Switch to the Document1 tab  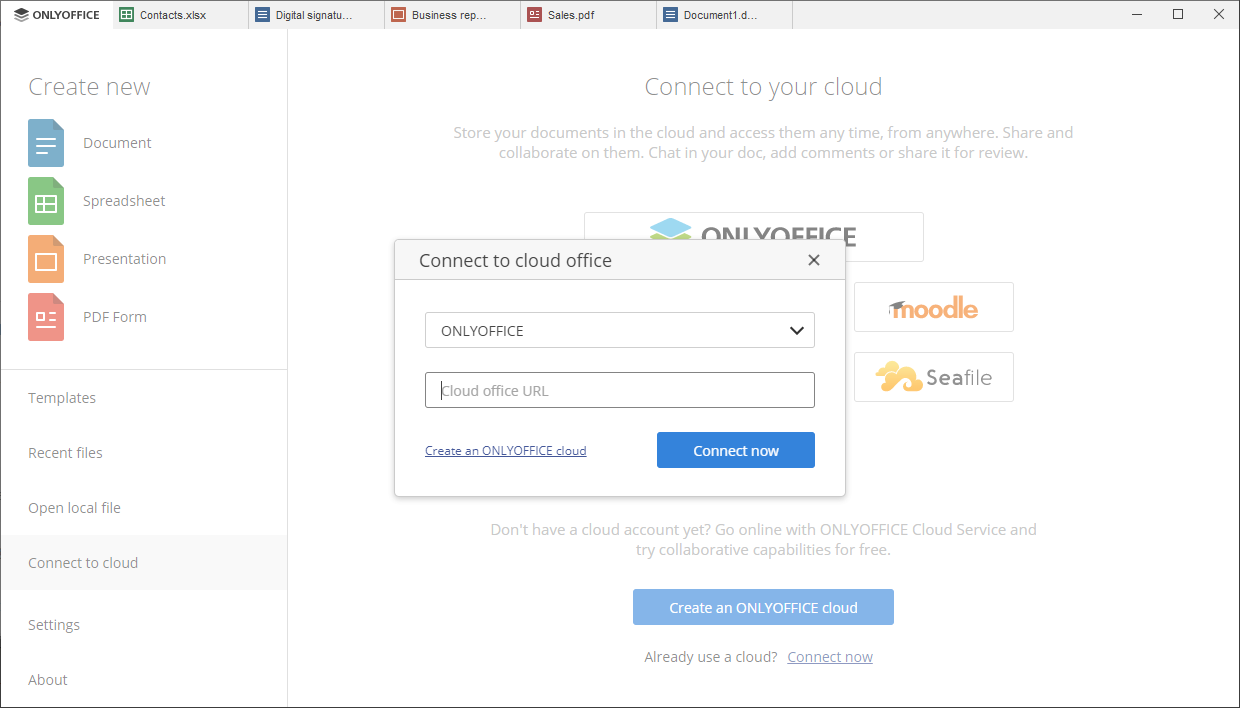coord(725,15)
